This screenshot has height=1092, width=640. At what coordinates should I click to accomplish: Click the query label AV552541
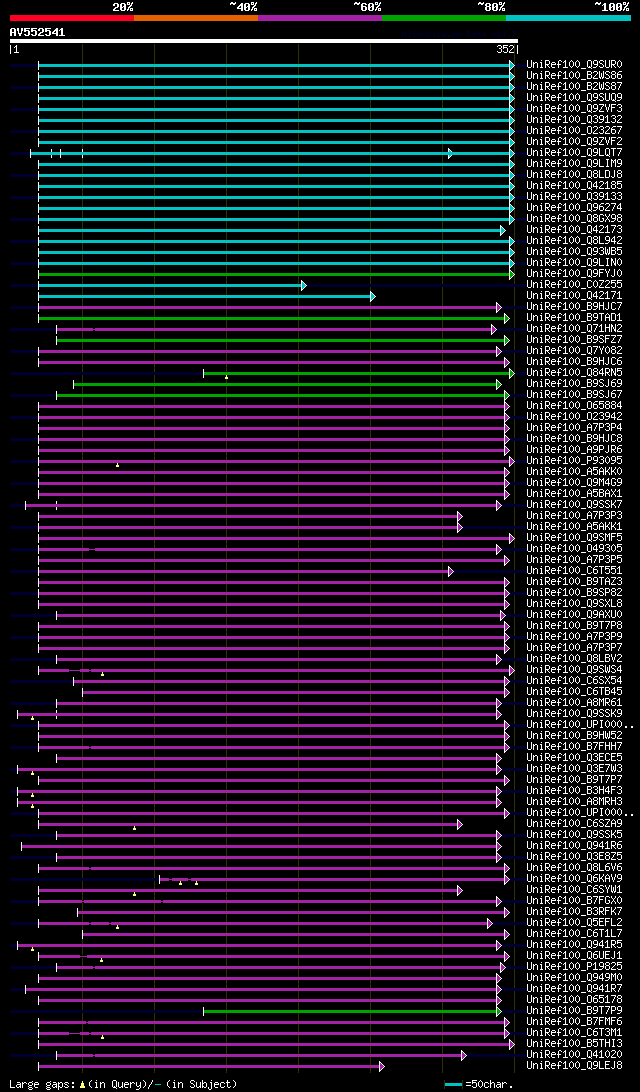38,32
